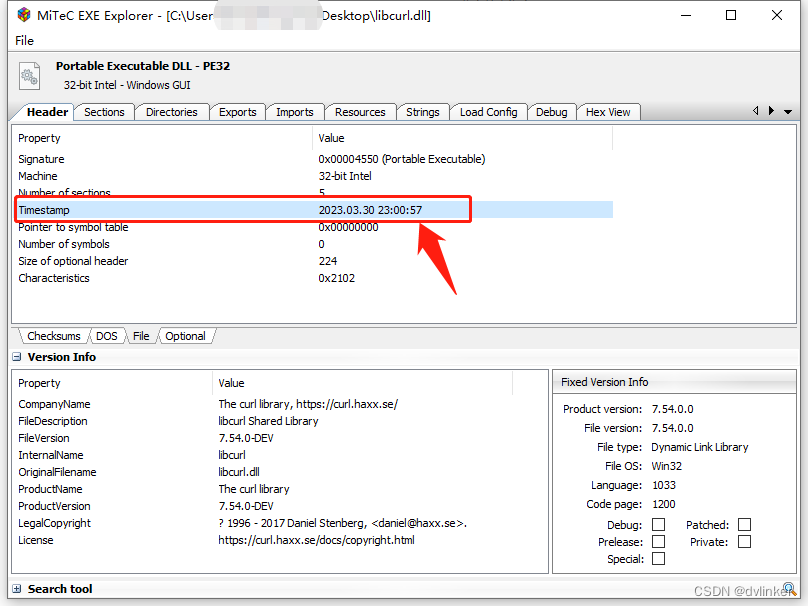808x606 pixels.
Task: Select the Checksums bottom tab
Action: [53, 336]
